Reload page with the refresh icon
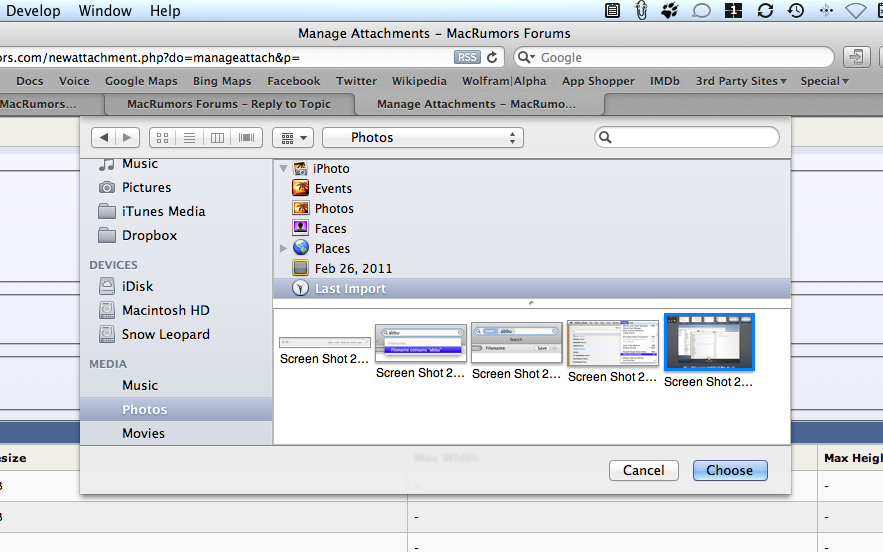The width and height of the screenshot is (883, 552). [492, 57]
